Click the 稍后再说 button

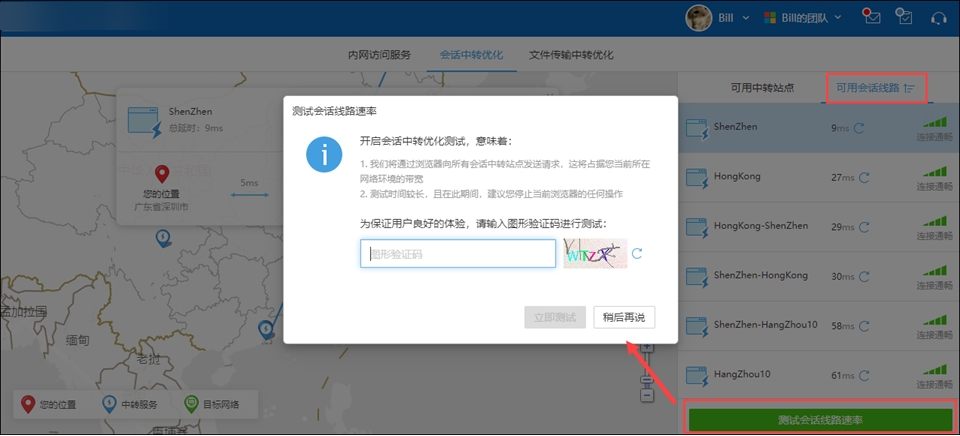click(624, 317)
